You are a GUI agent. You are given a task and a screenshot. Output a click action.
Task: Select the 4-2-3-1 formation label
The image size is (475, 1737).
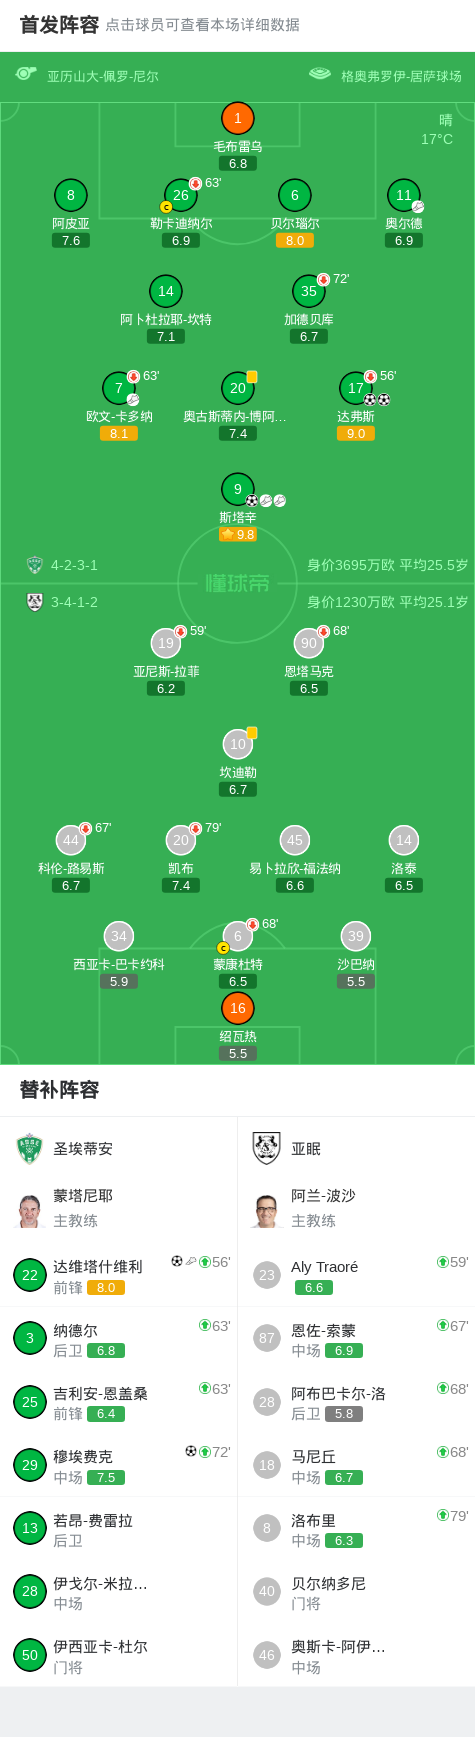tap(74, 565)
